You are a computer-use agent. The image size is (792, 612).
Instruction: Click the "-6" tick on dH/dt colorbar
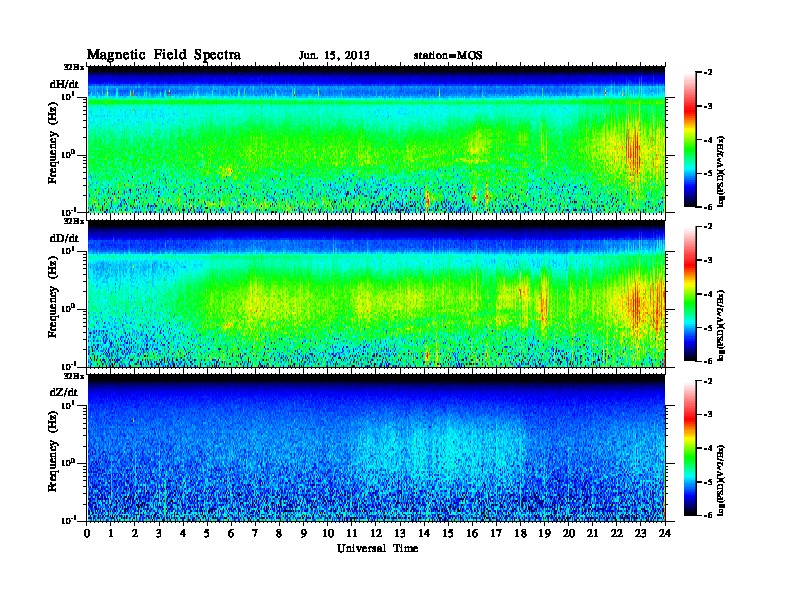pyautogui.click(x=708, y=207)
